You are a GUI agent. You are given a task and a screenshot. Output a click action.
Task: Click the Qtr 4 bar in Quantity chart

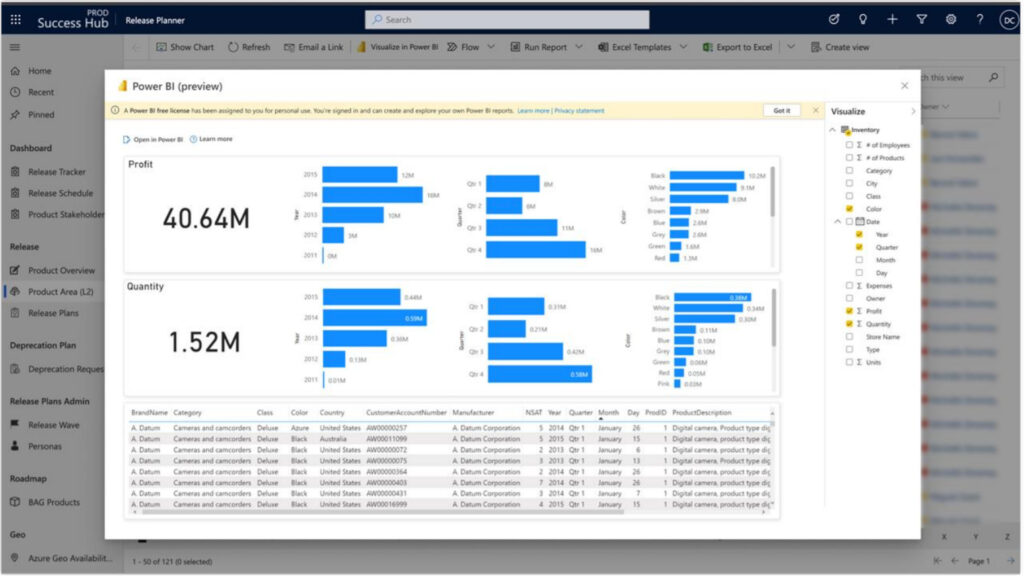tap(539, 374)
